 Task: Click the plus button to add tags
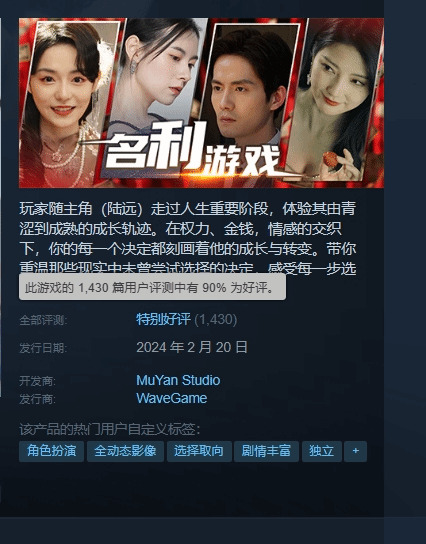click(x=355, y=451)
